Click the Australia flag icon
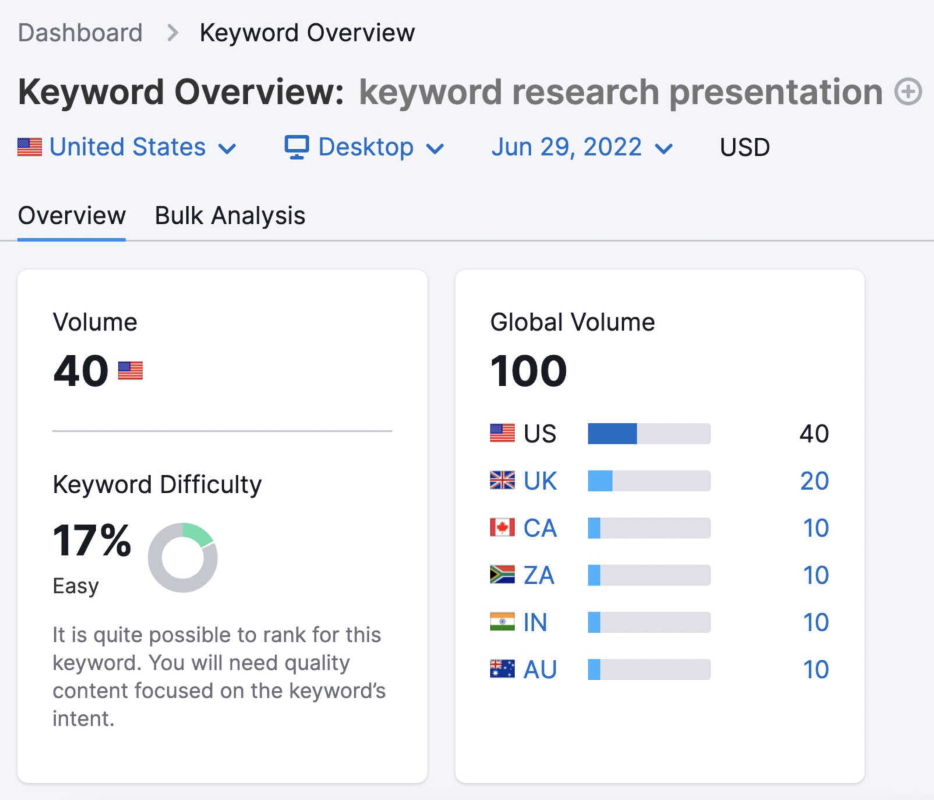This screenshot has height=800, width=934. tap(502, 669)
